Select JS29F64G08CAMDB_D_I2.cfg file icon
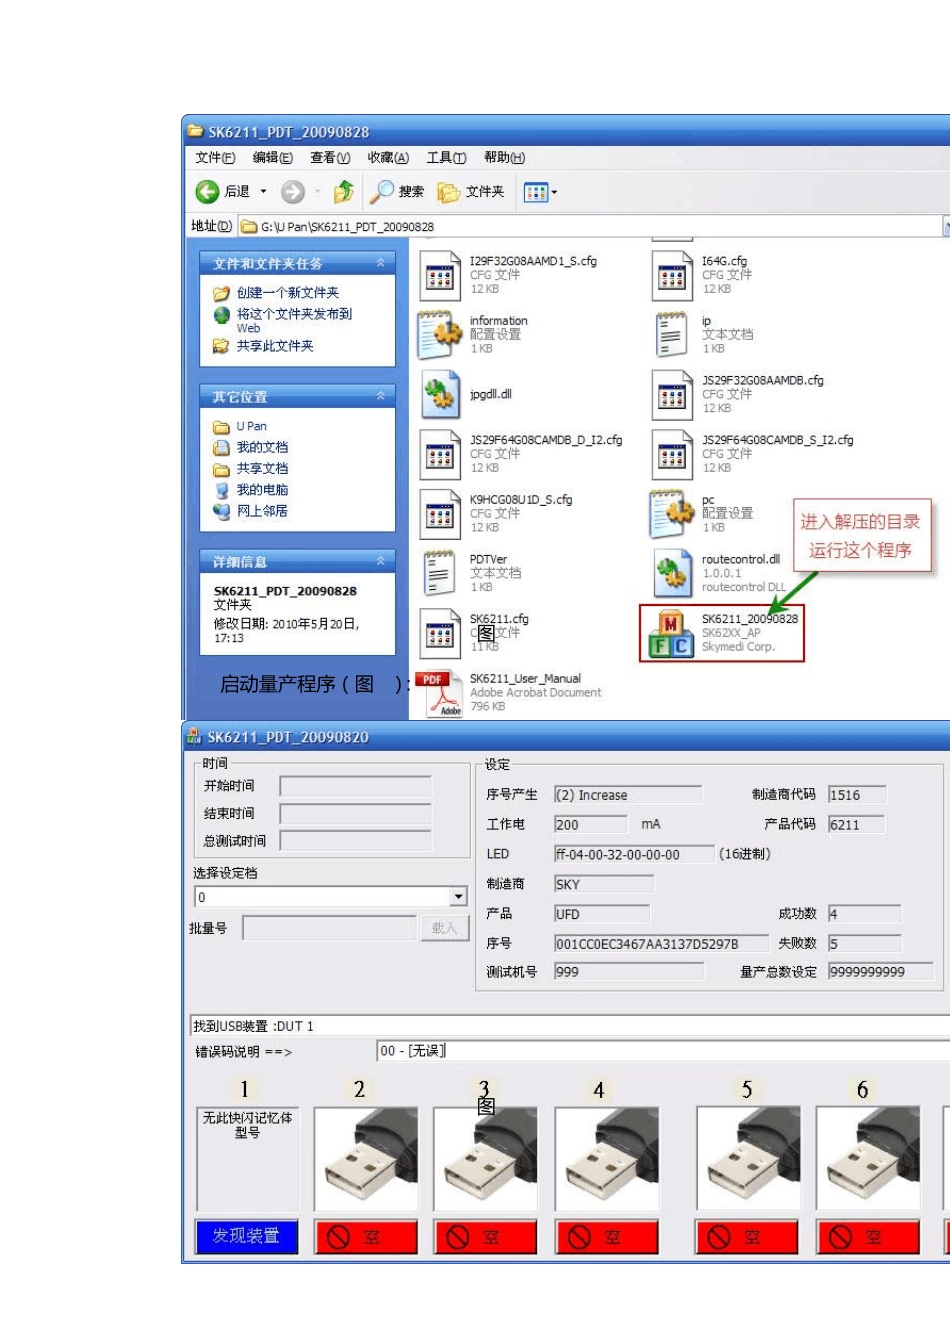 click(x=440, y=455)
